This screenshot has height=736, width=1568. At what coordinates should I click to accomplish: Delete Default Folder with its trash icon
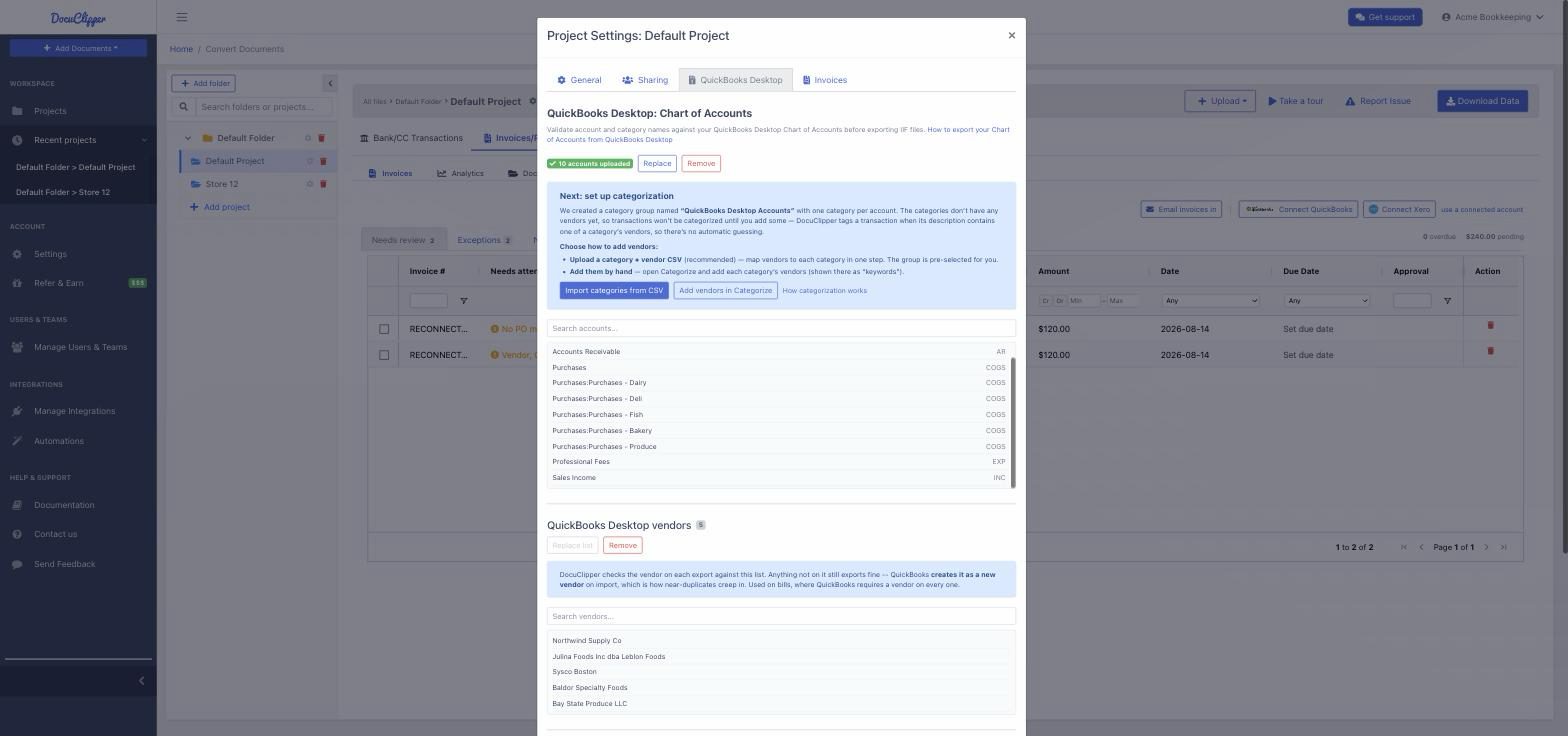(x=323, y=138)
